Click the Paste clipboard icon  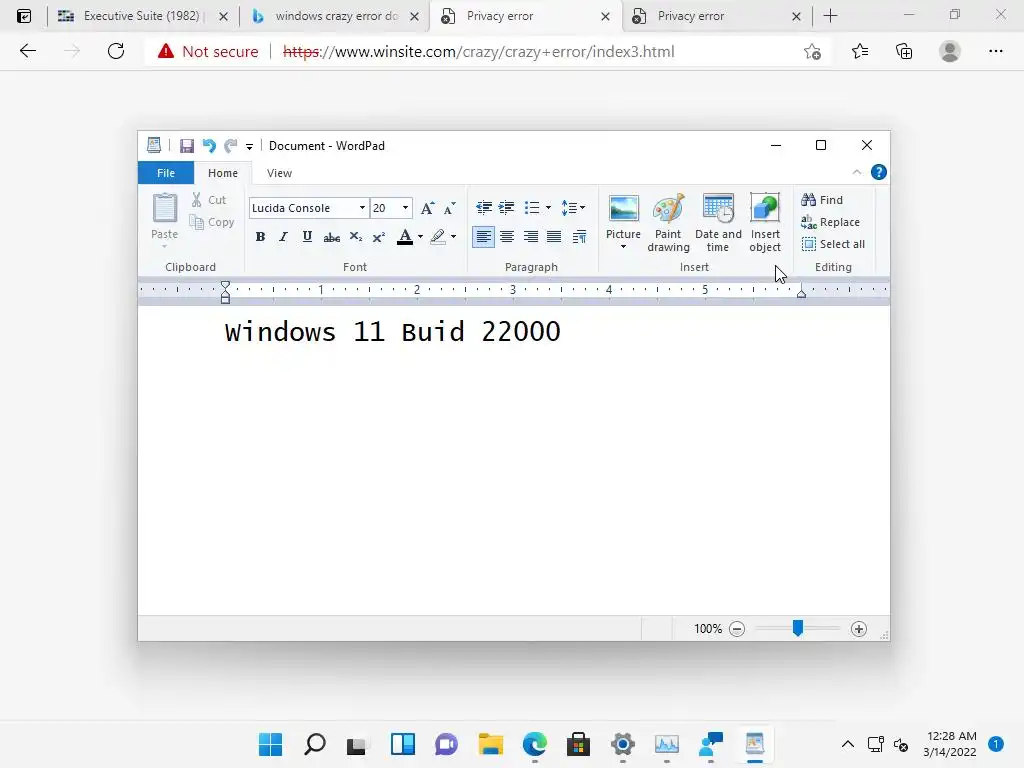point(165,208)
